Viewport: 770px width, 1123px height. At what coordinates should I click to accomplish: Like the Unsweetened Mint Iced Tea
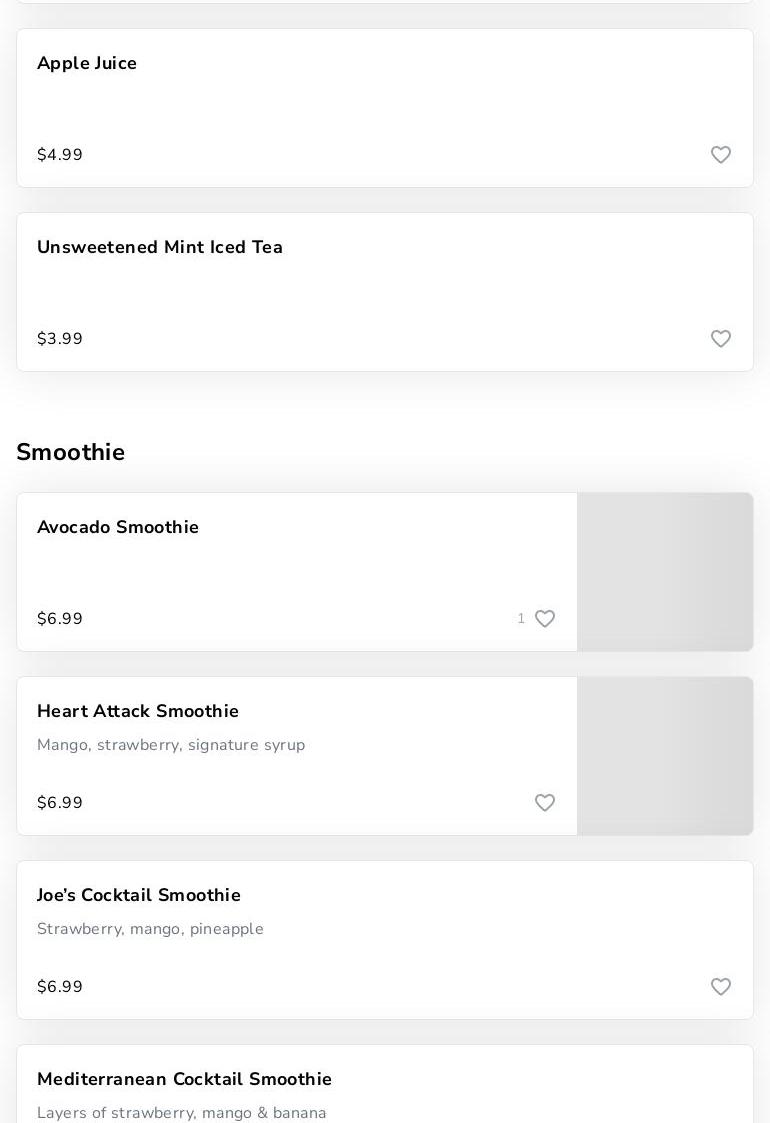pos(720,339)
